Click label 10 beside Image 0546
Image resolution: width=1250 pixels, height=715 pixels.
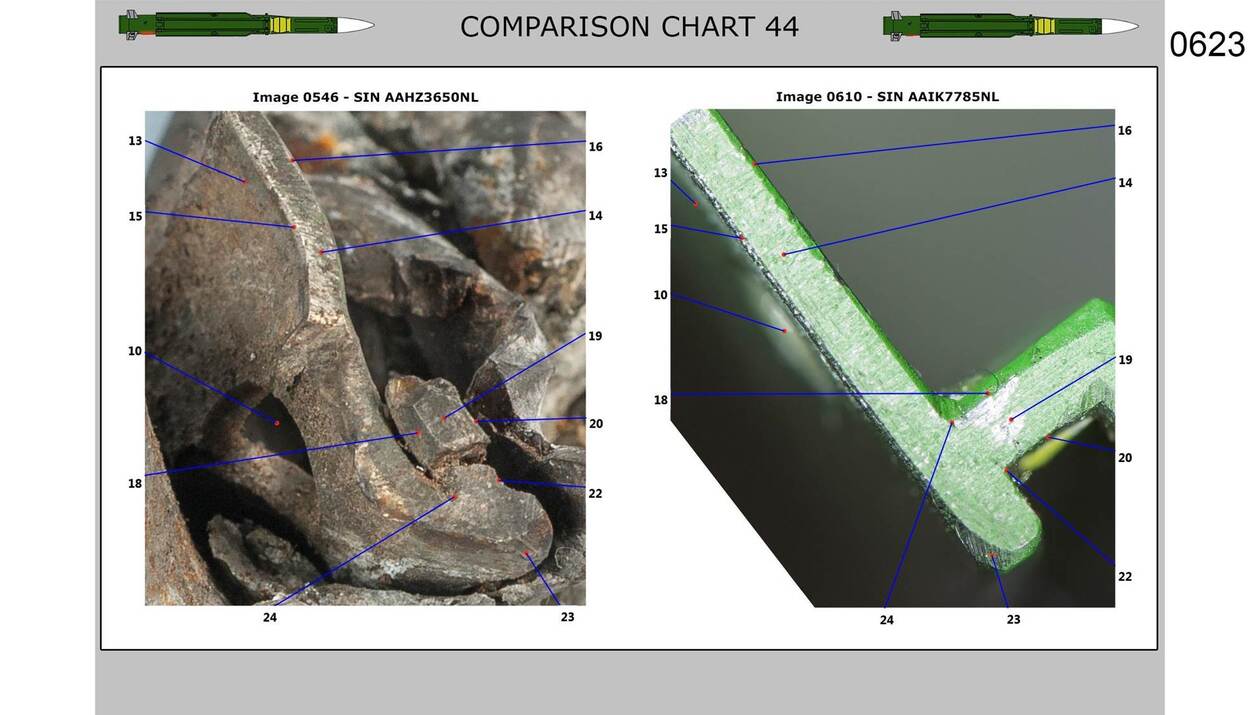click(135, 351)
